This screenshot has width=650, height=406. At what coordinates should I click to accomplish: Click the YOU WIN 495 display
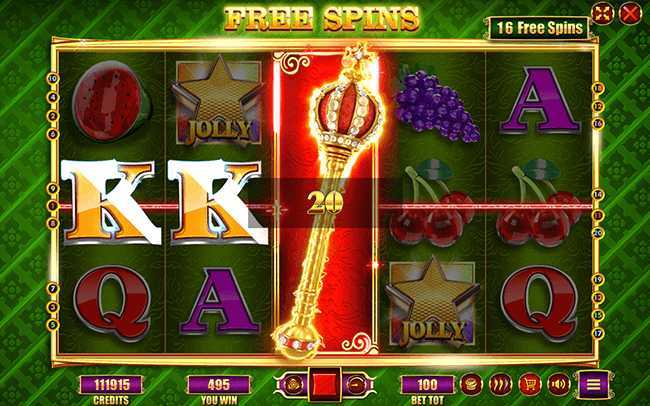(218, 384)
